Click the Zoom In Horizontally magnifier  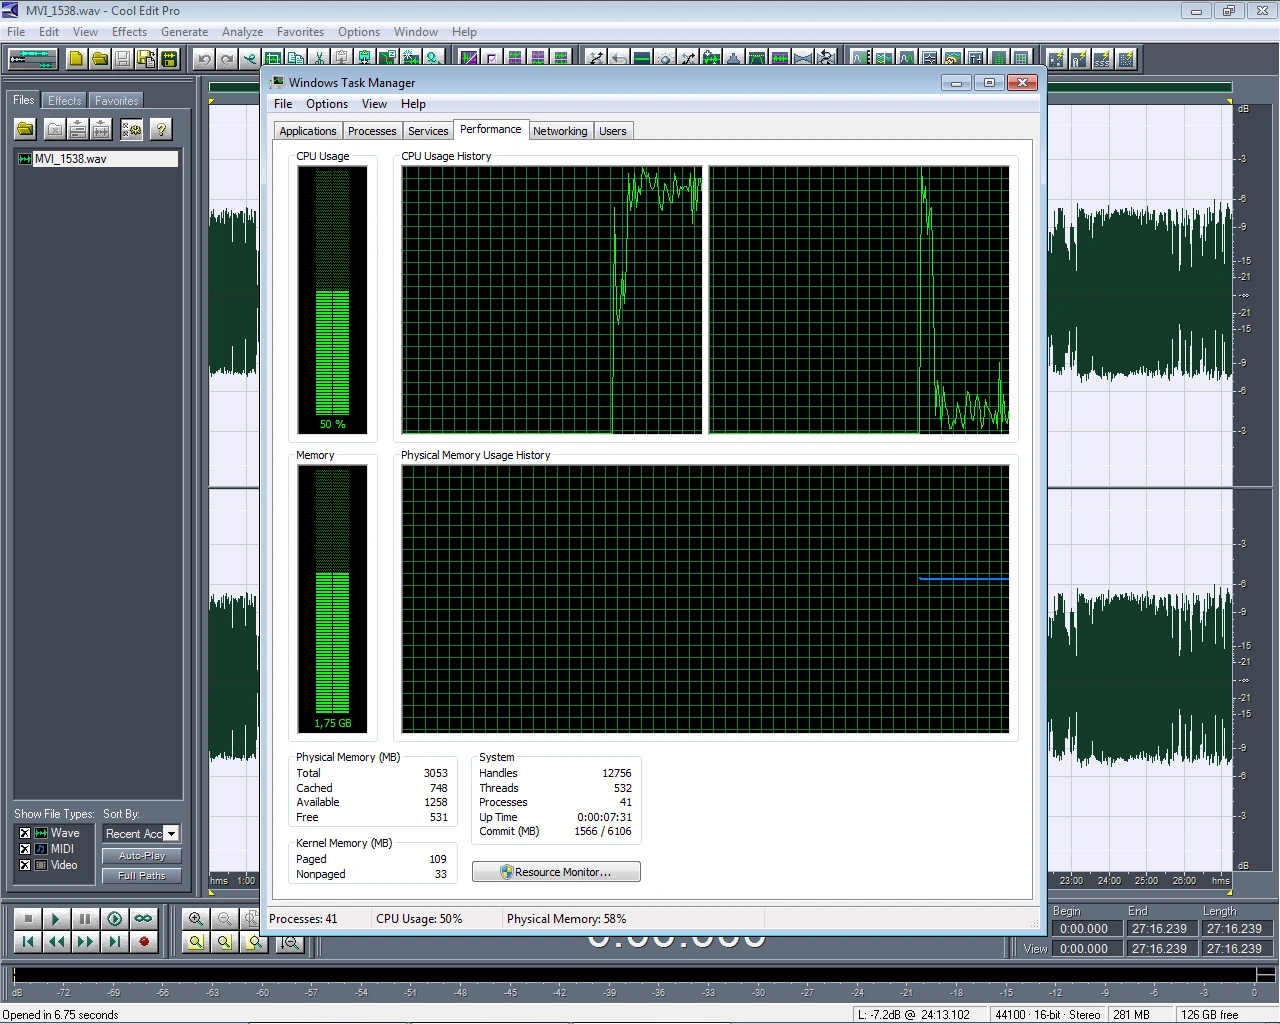point(196,919)
